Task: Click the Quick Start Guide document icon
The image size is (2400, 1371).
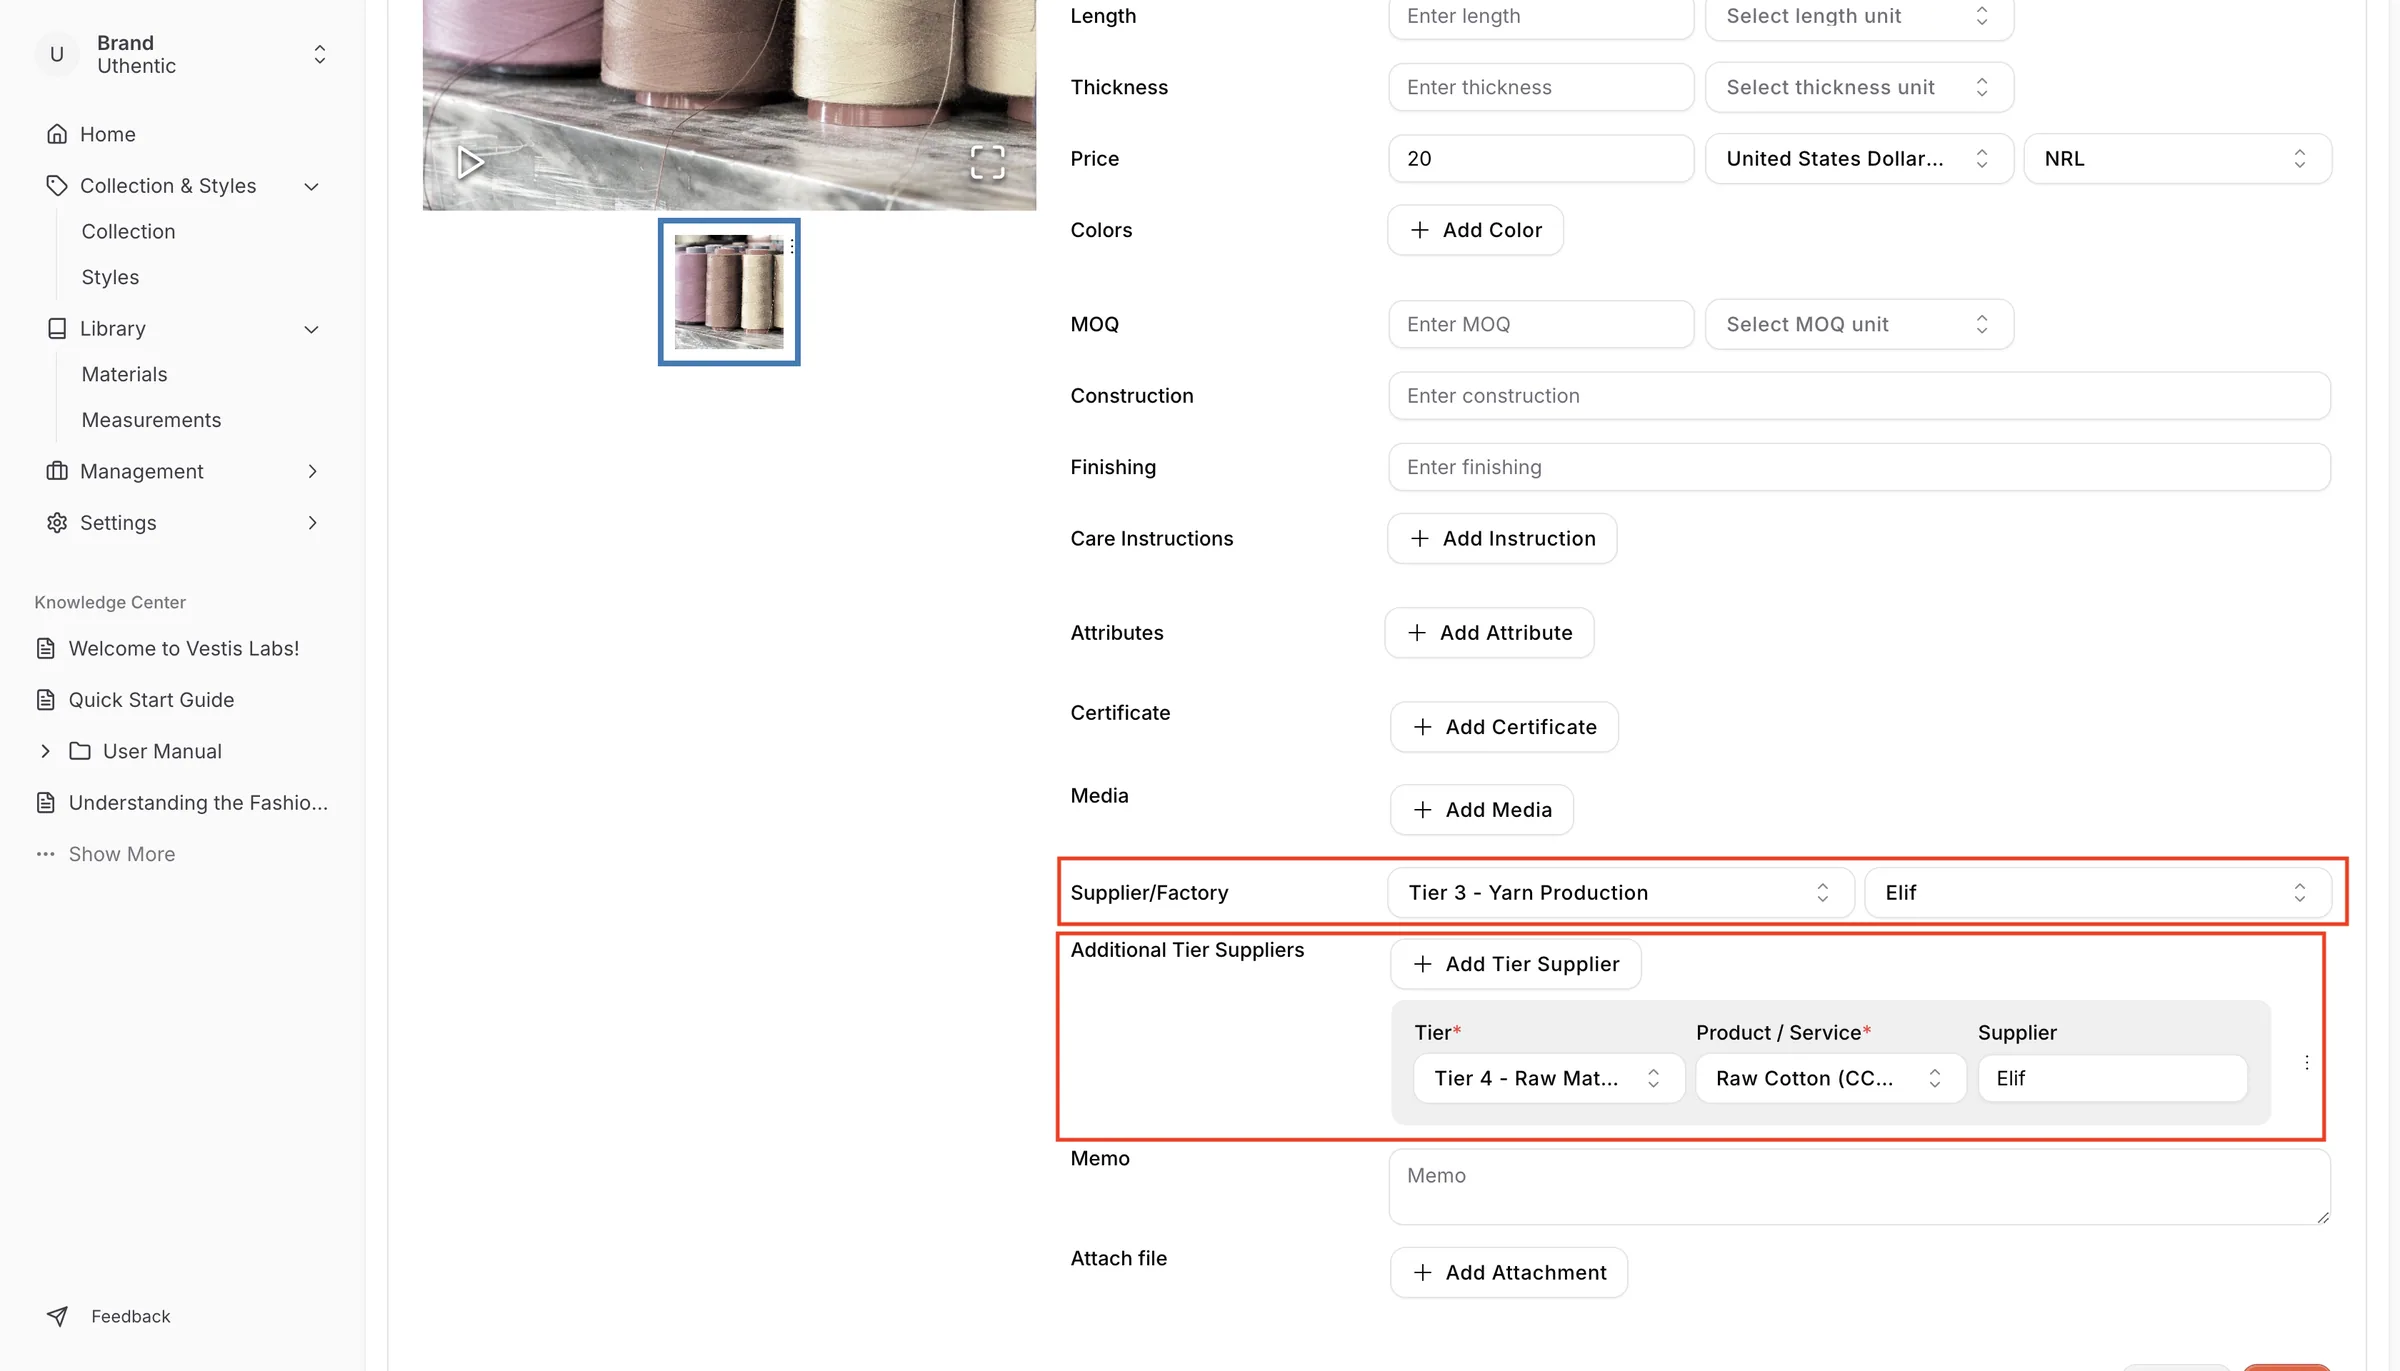Action: point(46,700)
